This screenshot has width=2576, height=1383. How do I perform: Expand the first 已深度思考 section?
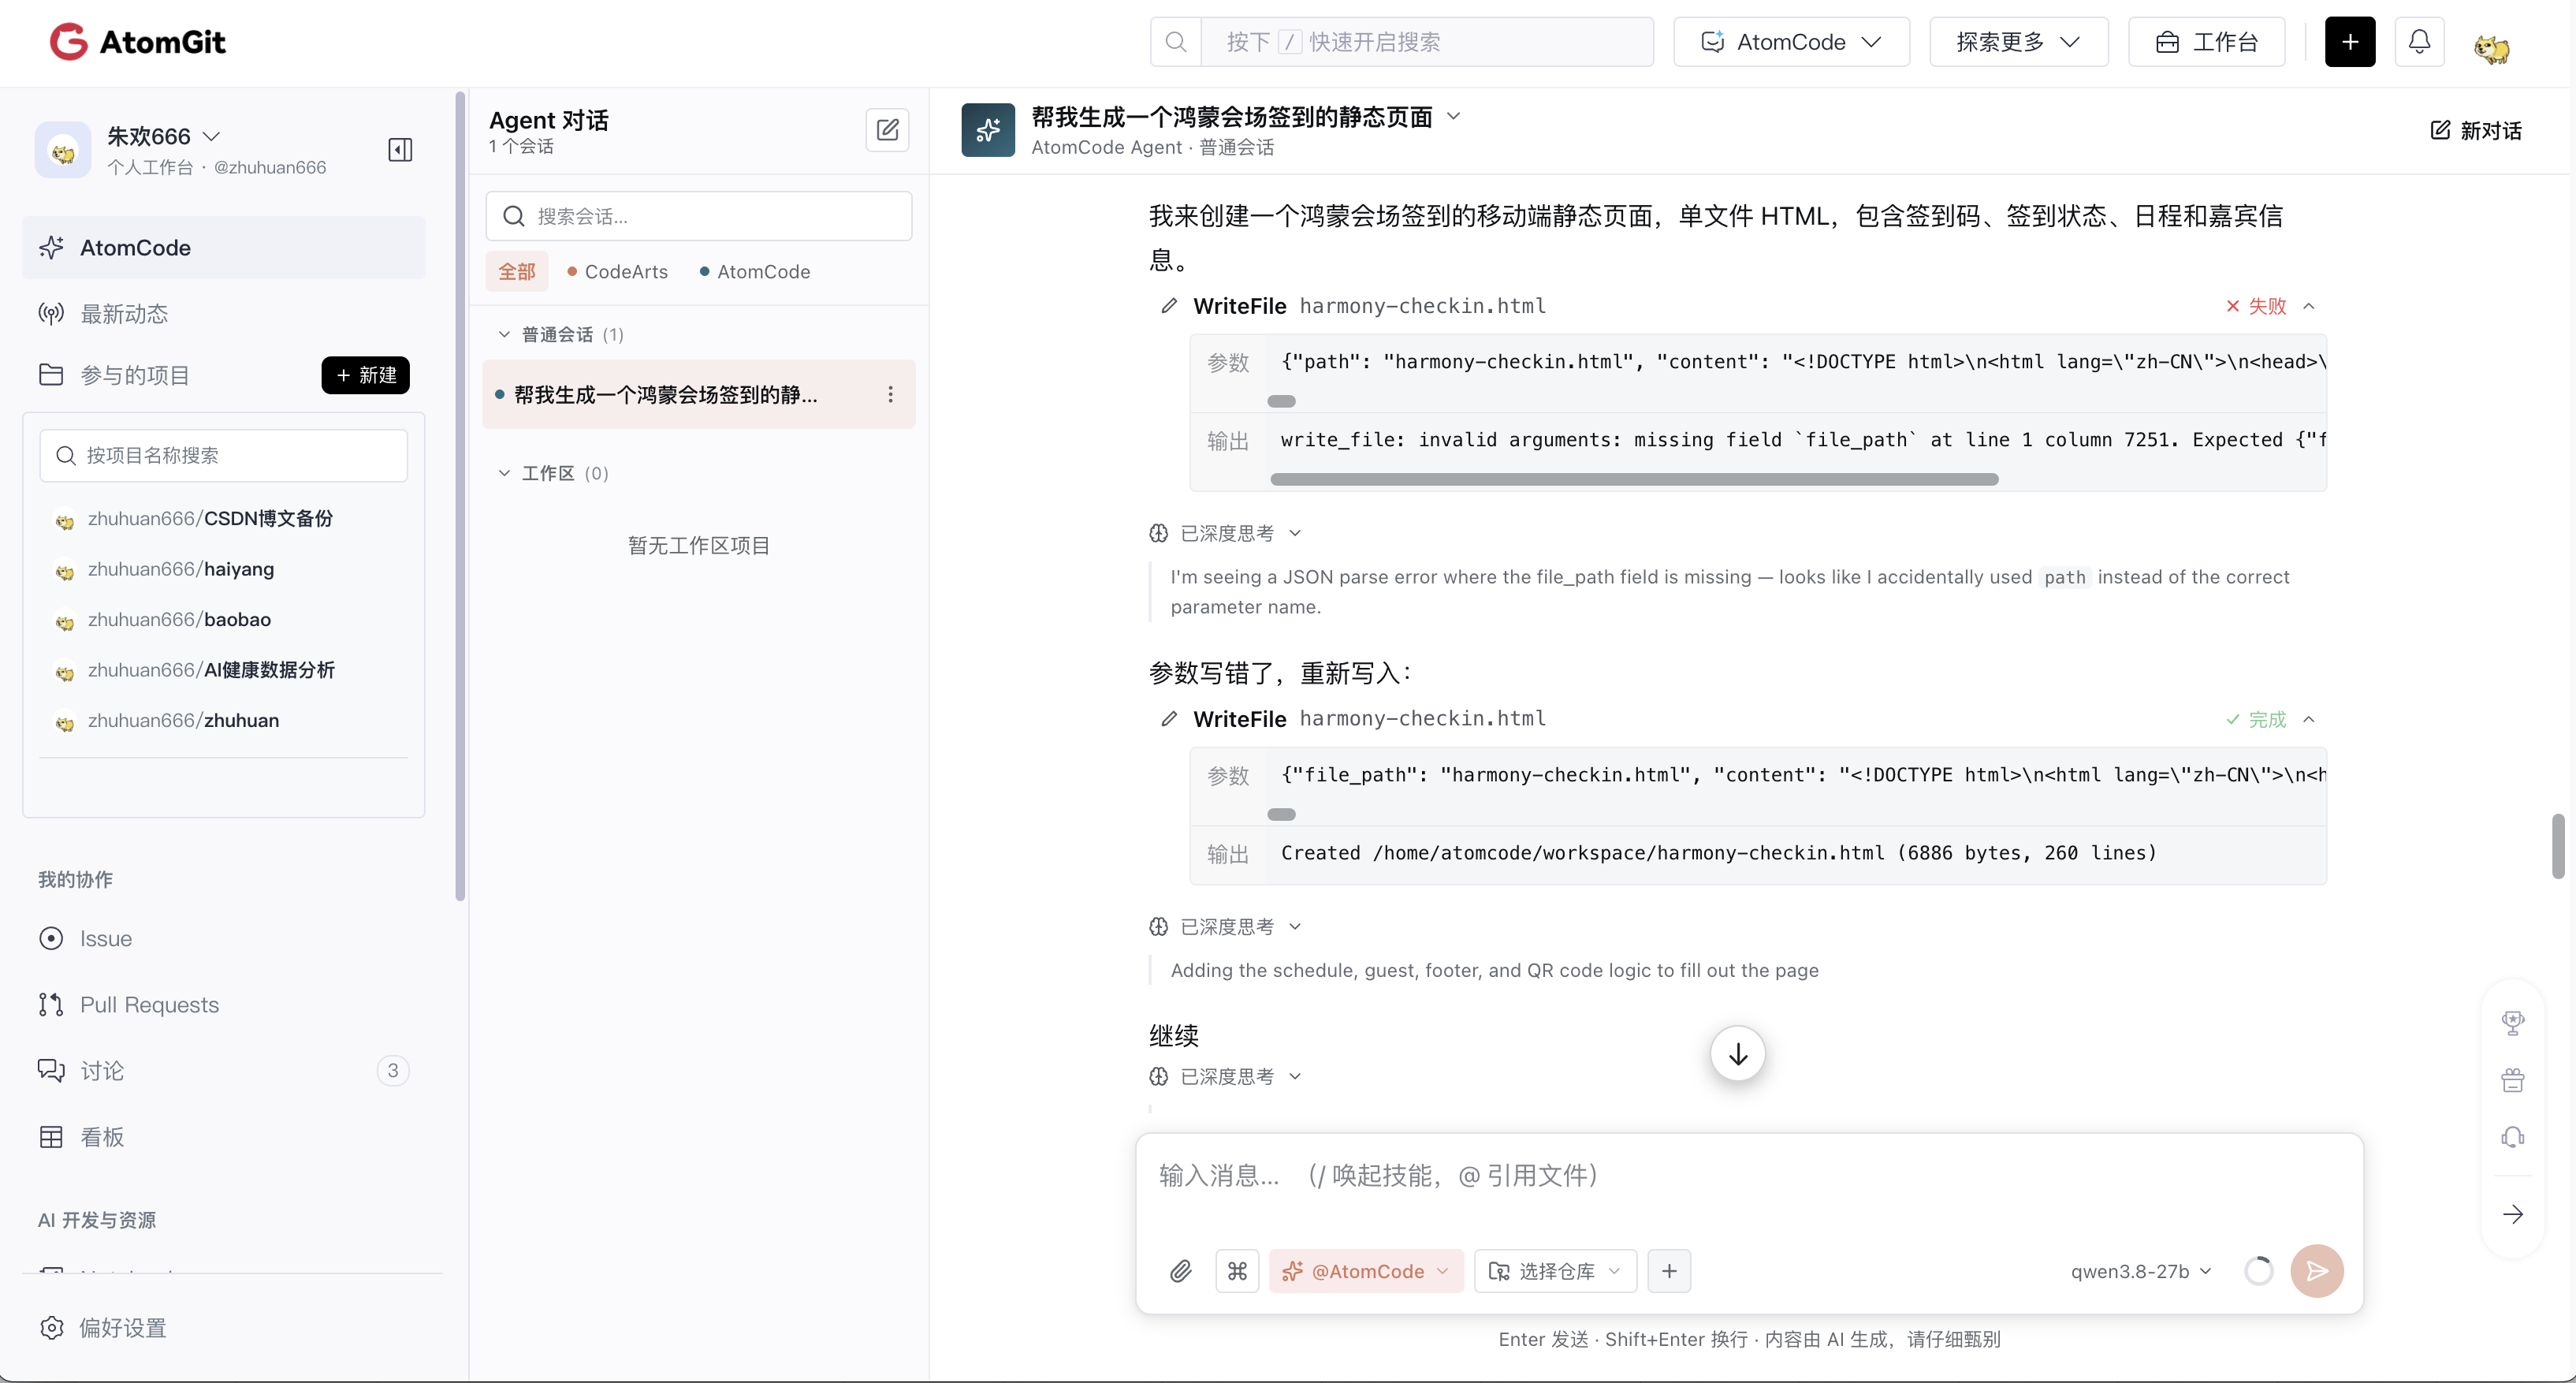pyautogui.click(x=1225, y=533)
